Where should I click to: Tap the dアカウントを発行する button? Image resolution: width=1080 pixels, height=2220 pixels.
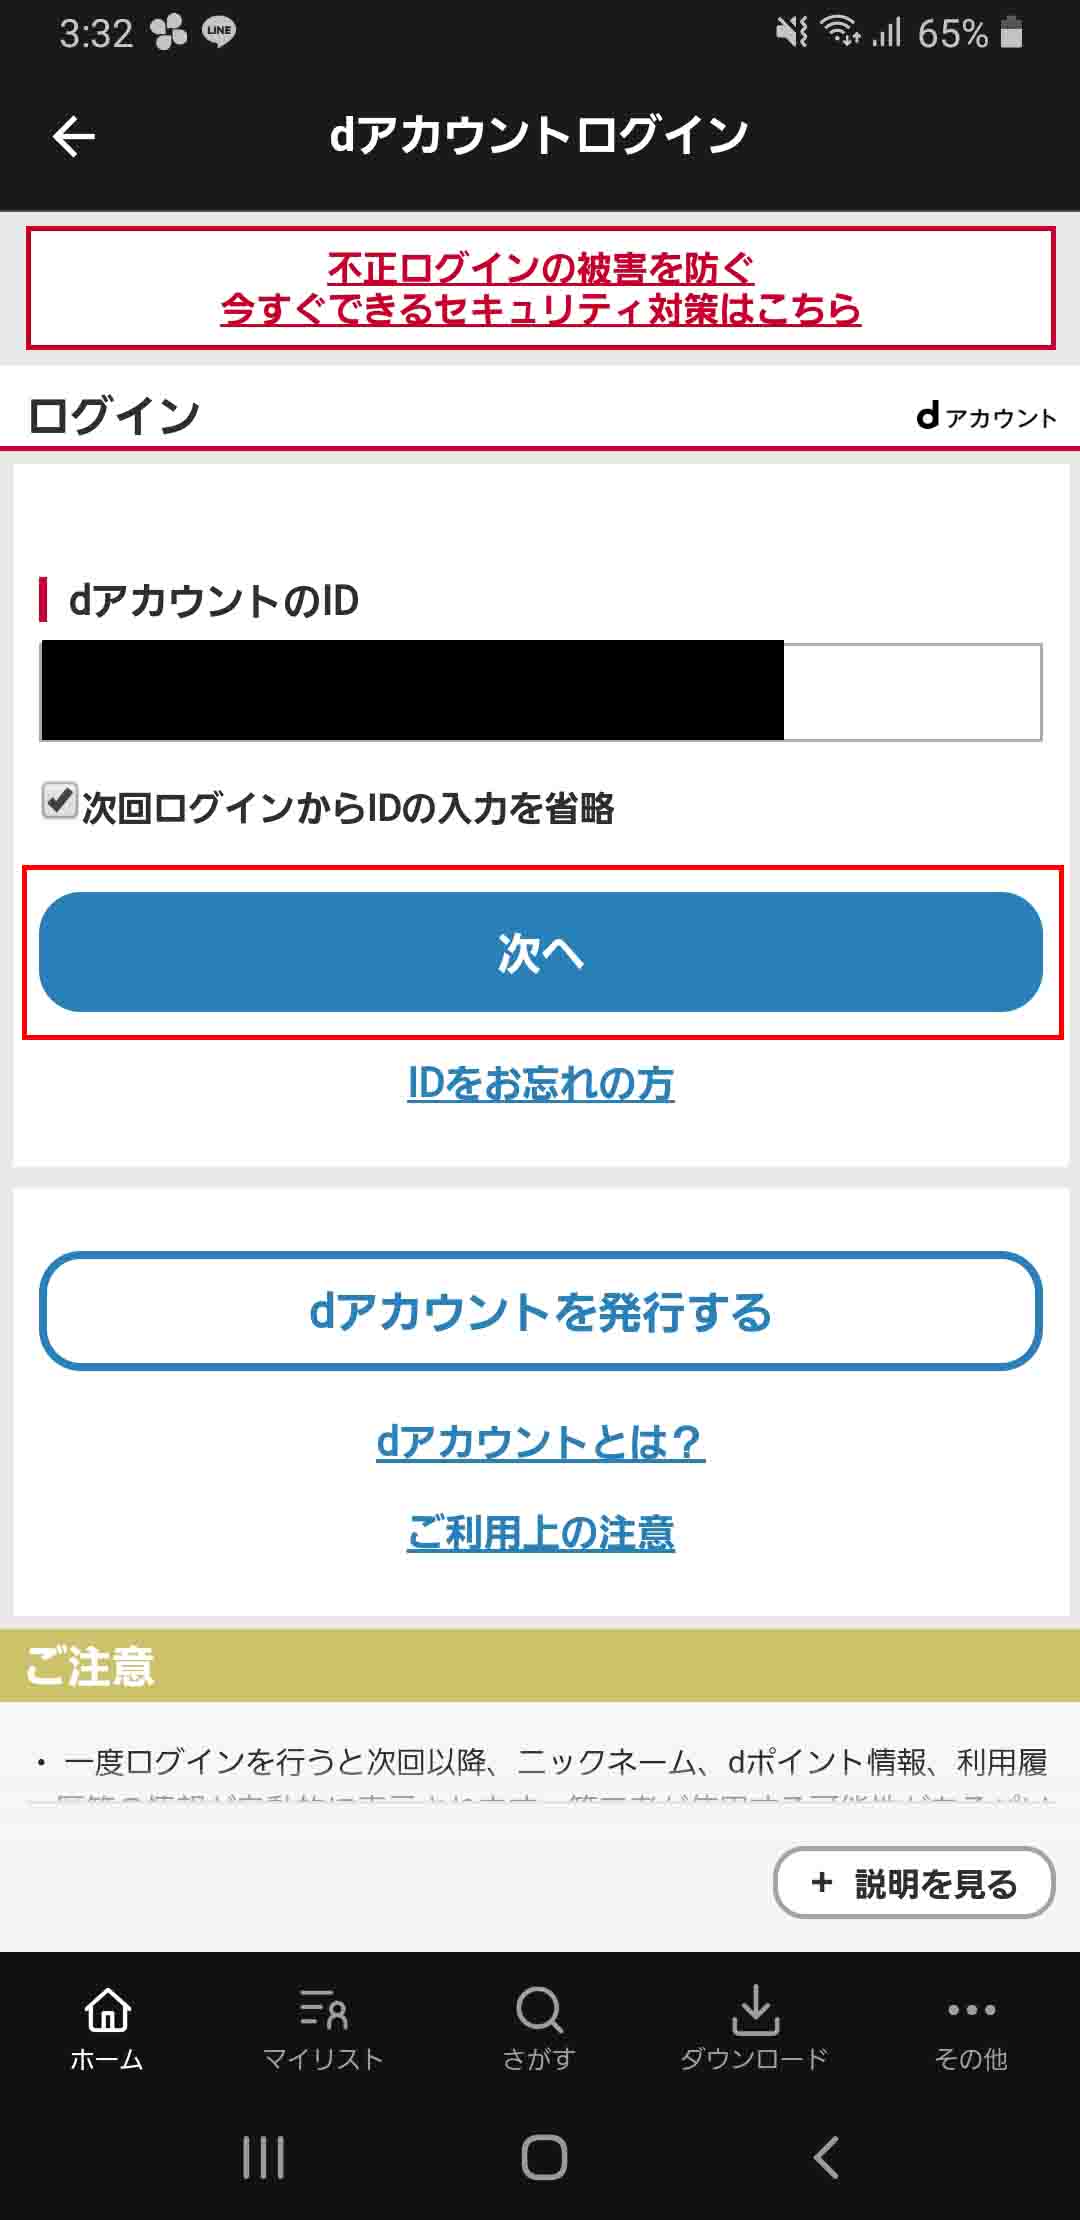(x=540, y=1311)
